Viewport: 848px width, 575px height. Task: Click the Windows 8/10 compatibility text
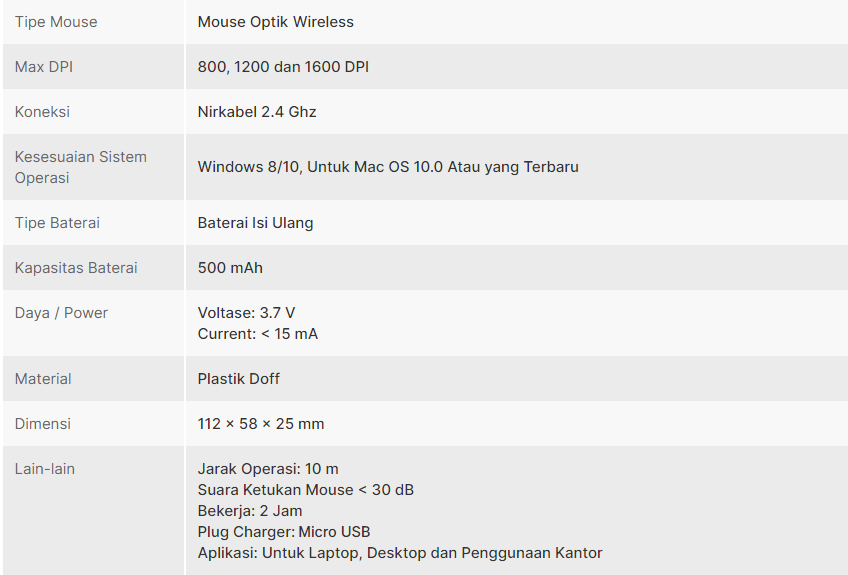(388, 167)
